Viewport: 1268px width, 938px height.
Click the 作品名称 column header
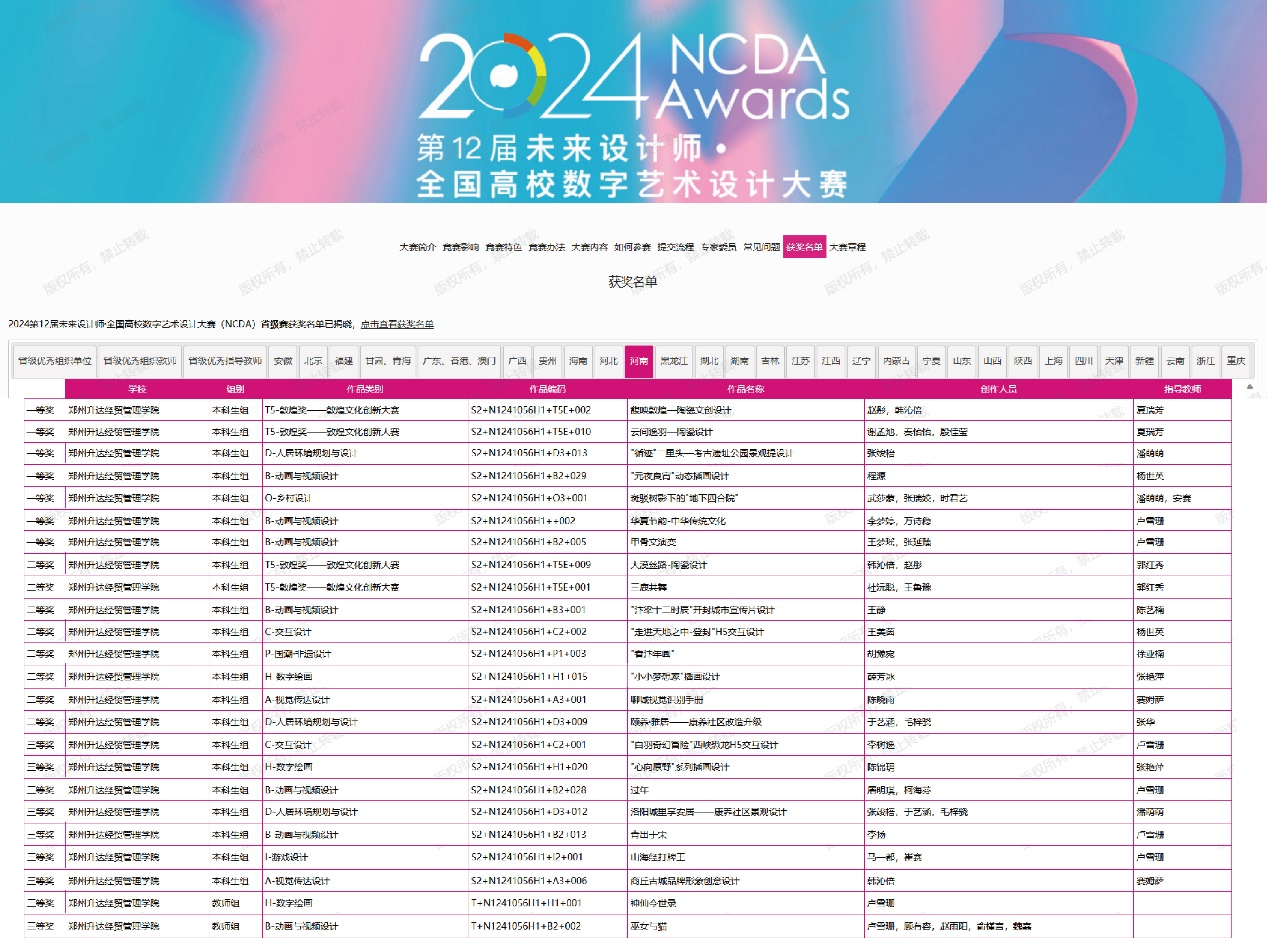pyautogui.click(x=745, y=389)
